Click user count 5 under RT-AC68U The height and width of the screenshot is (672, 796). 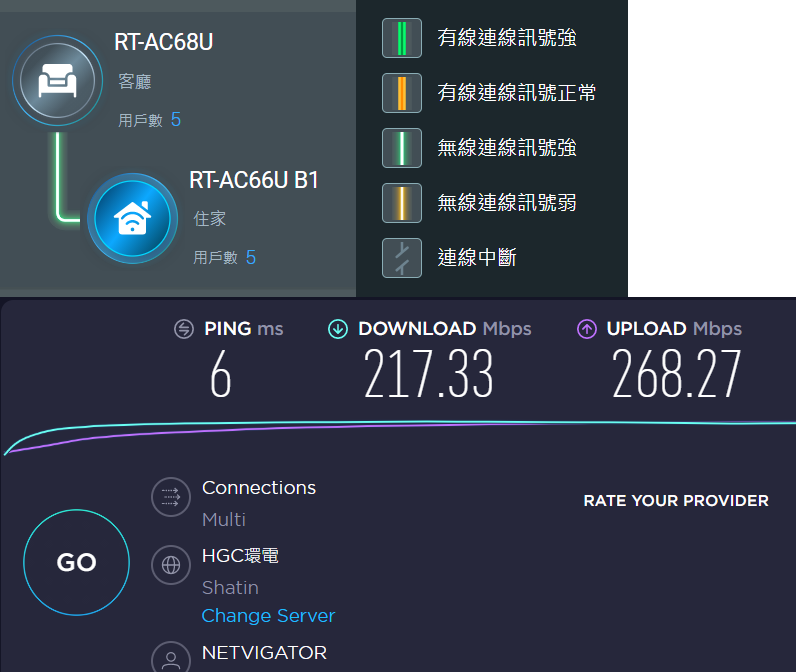(176, 120)
